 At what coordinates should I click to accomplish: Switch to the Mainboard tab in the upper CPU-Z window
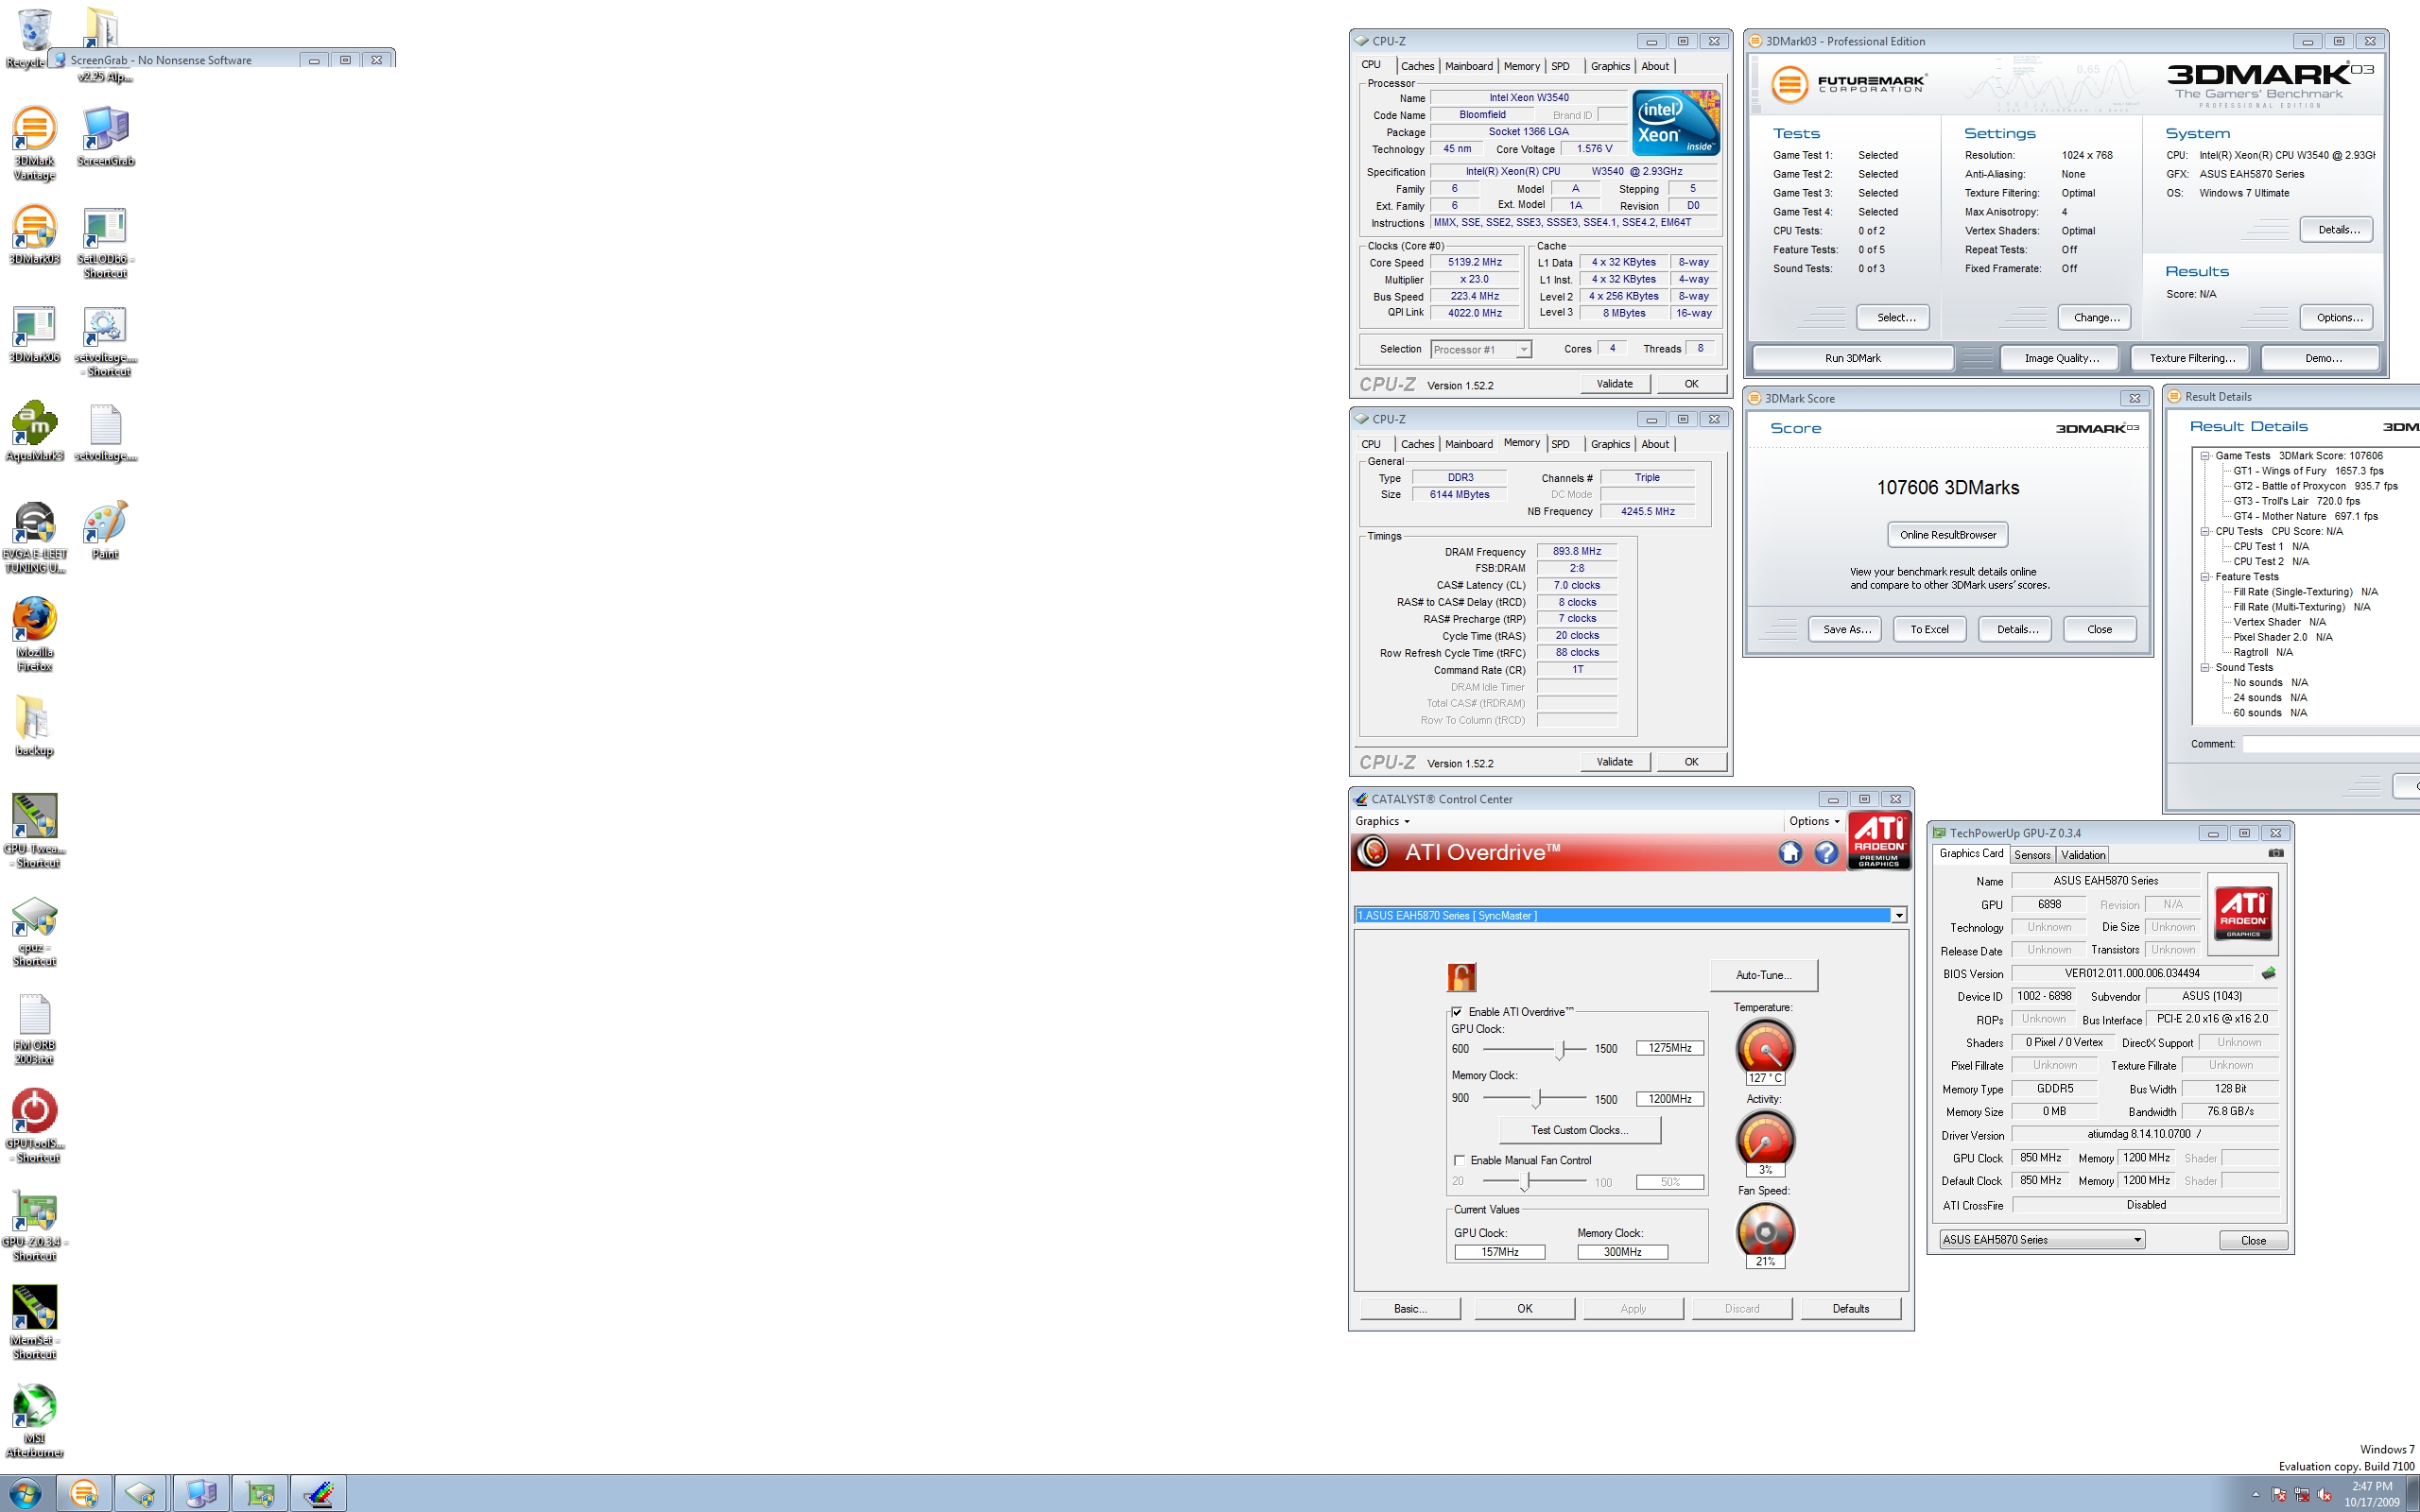click(1468, 66)
